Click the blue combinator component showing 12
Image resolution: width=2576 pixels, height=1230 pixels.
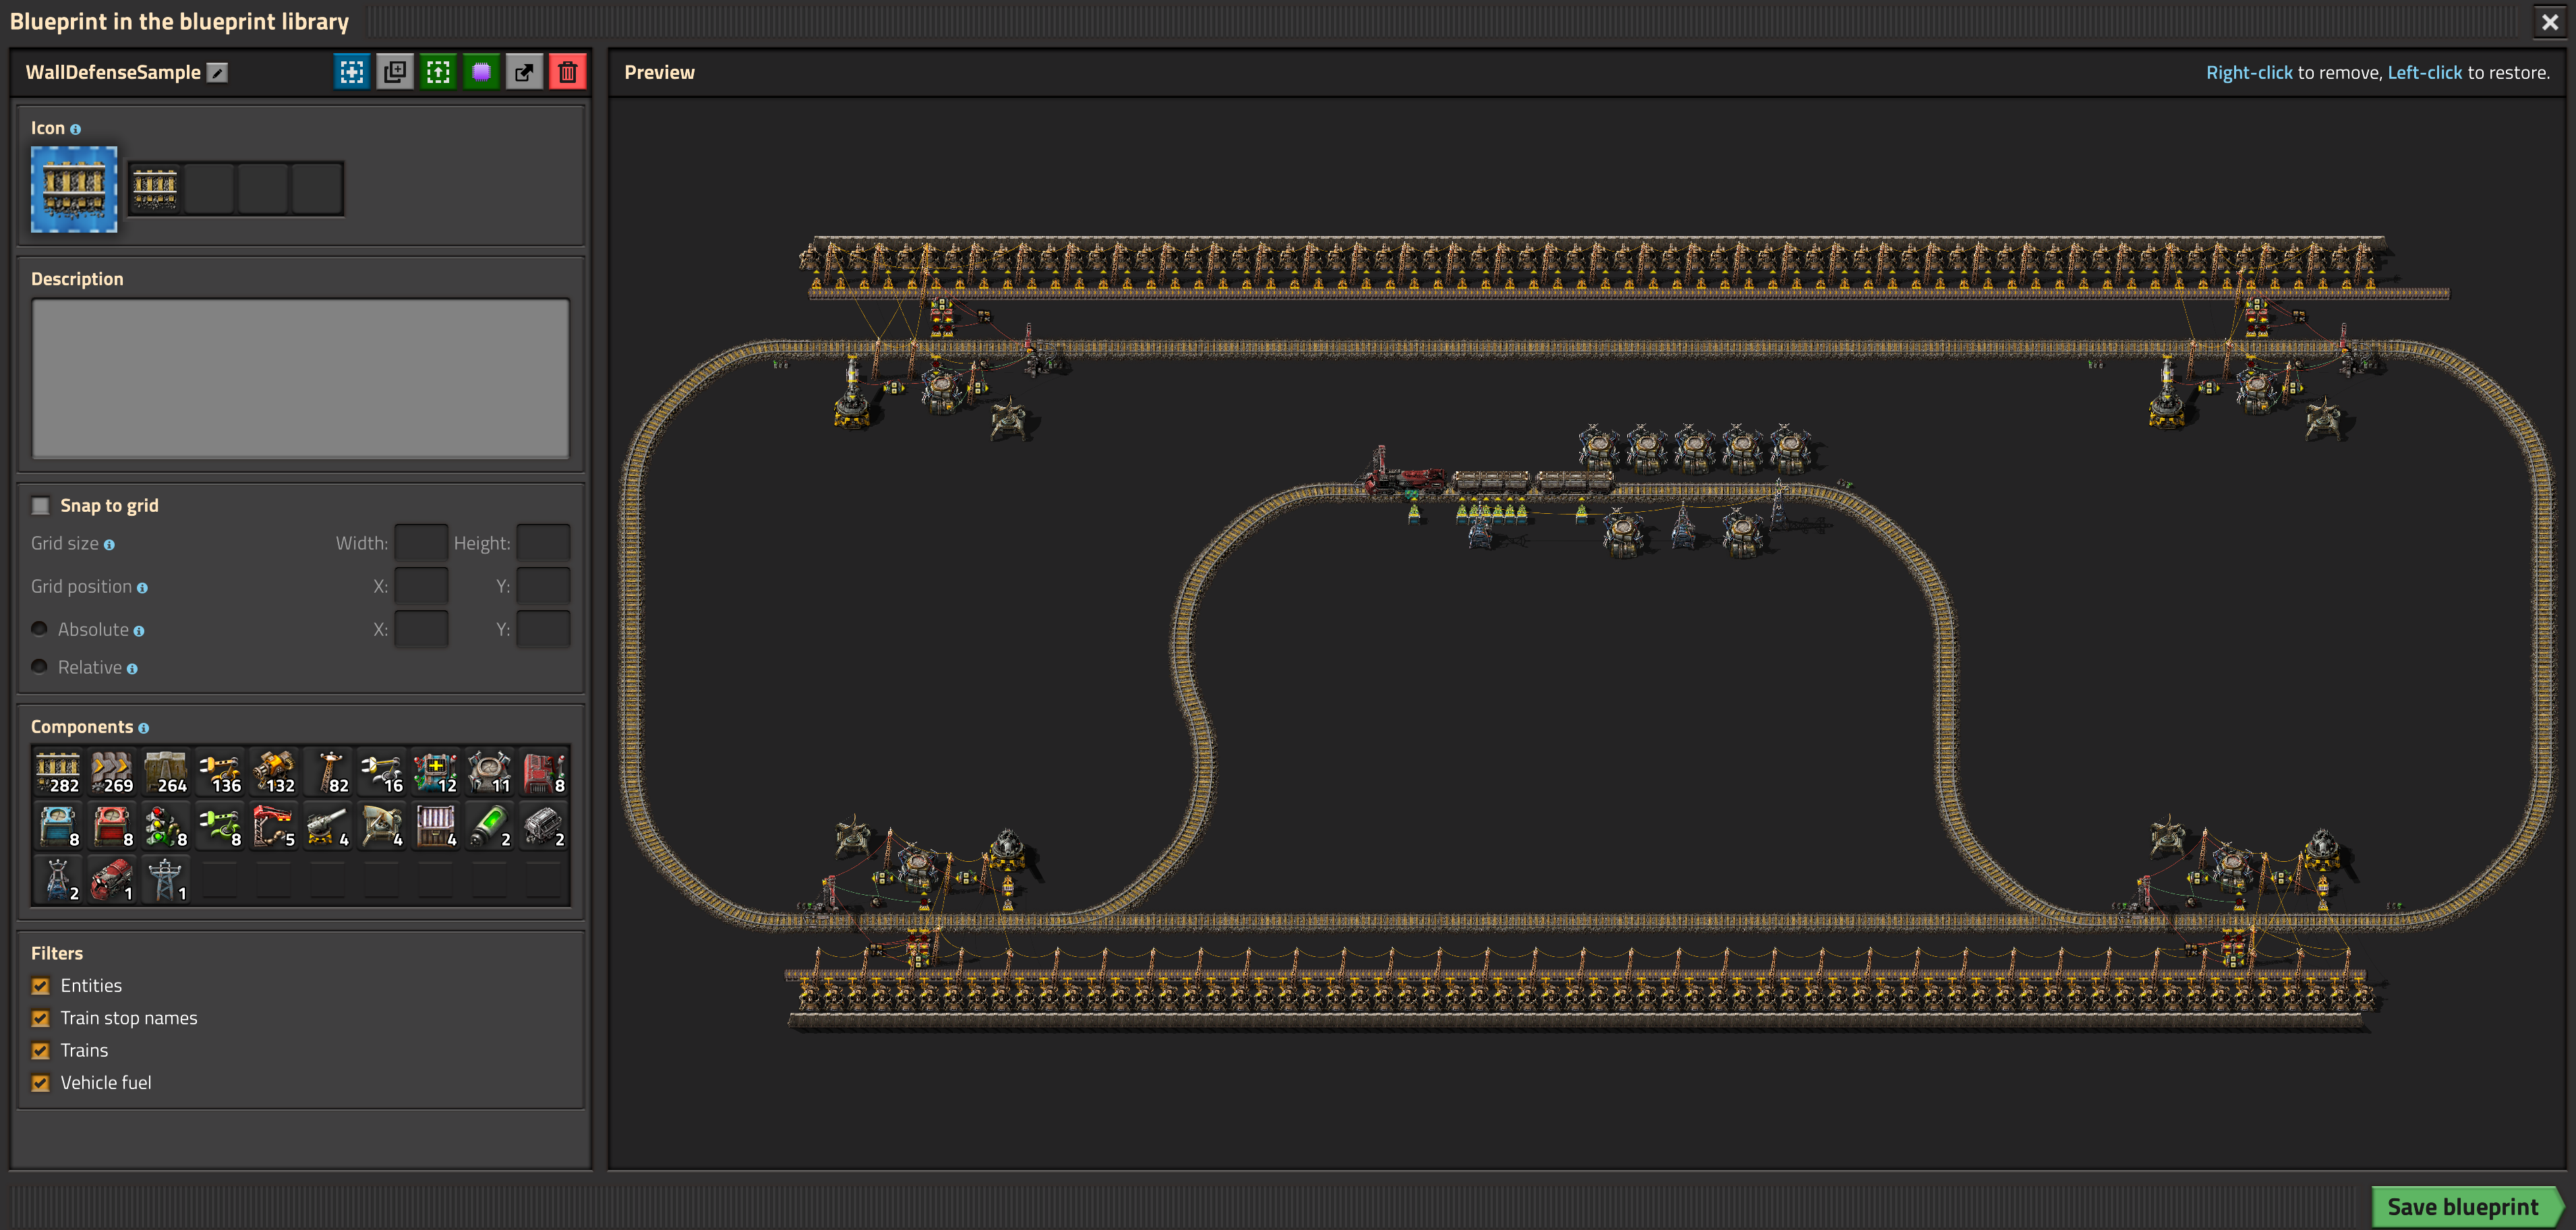tap(436, 773)
